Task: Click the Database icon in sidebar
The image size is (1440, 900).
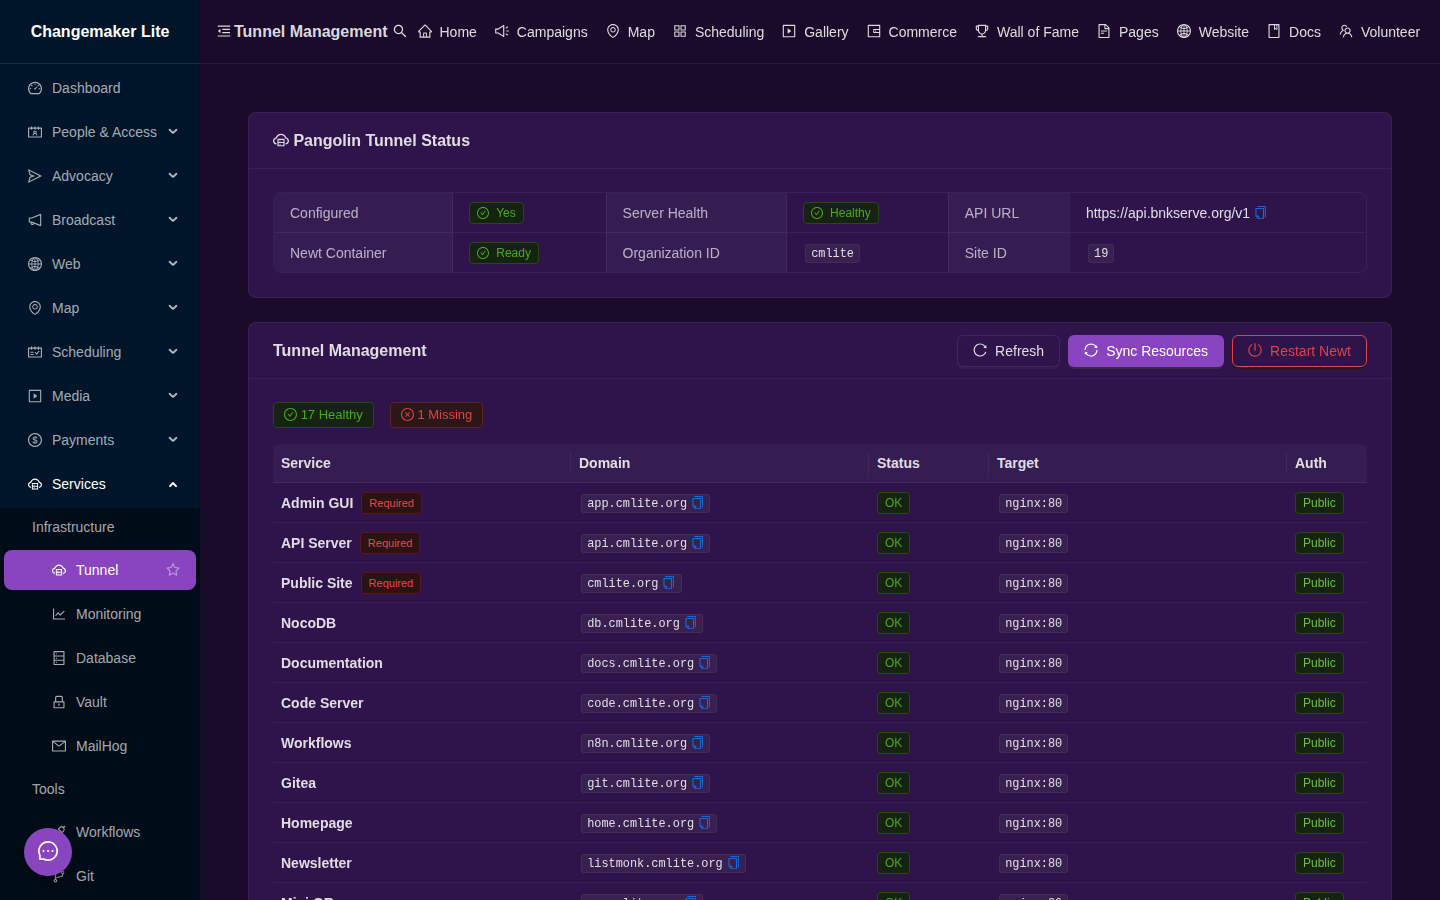Action: (59, 658)
